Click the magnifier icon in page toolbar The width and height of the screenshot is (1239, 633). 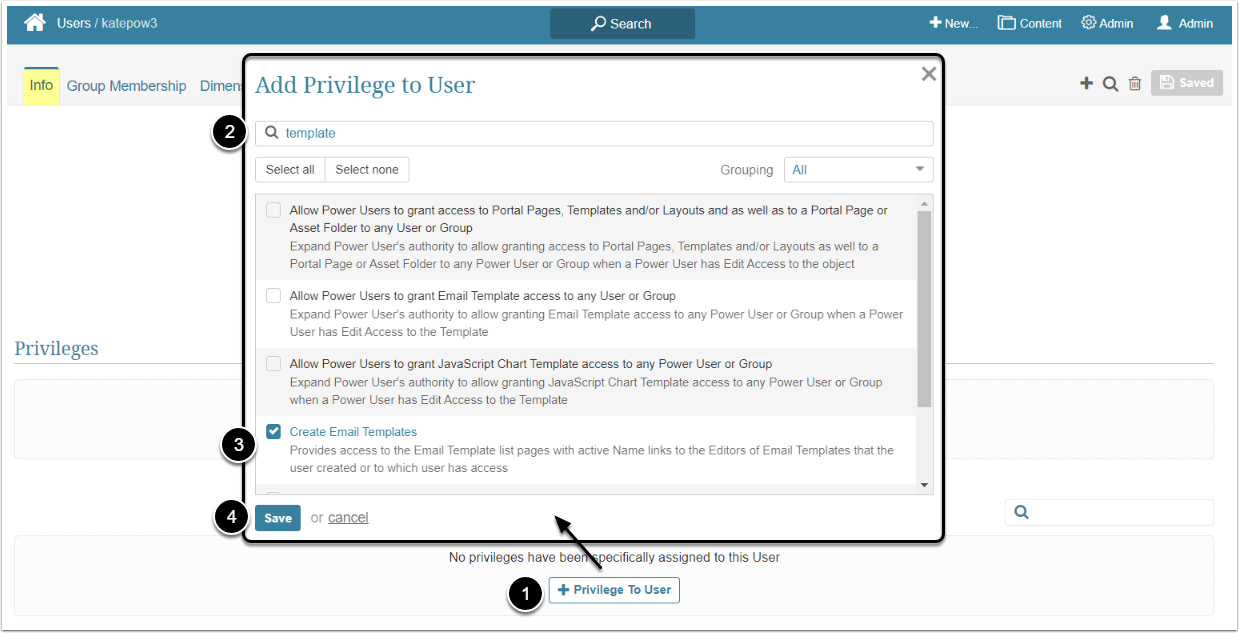click(x=1110, y=84)
